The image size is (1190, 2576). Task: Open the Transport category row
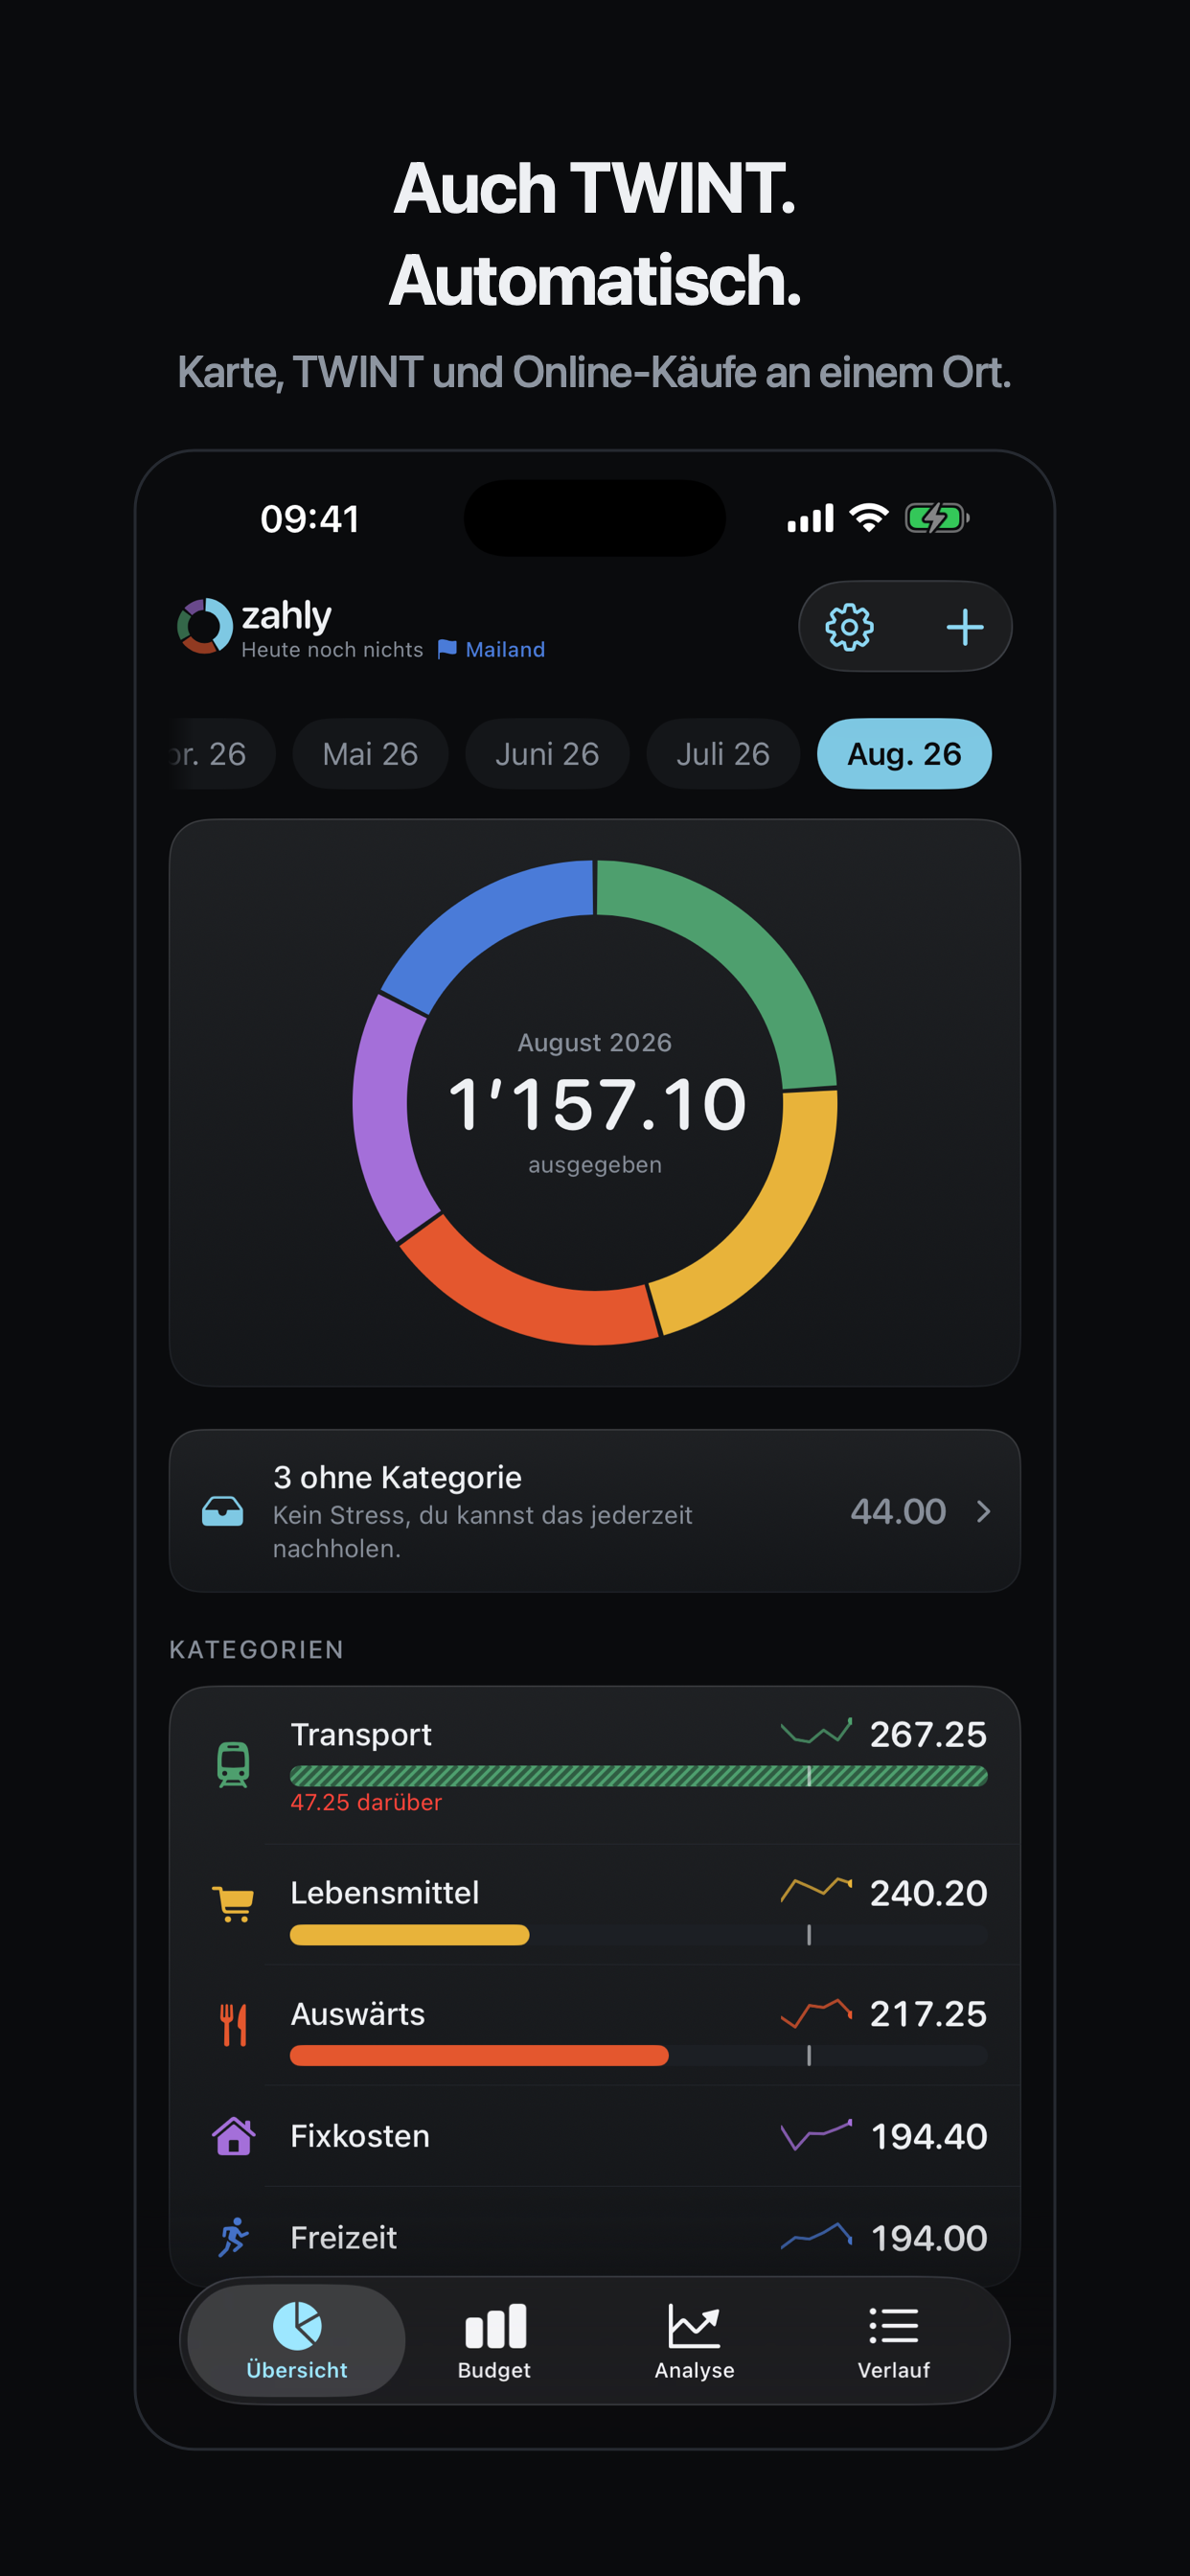point(595,1765)
